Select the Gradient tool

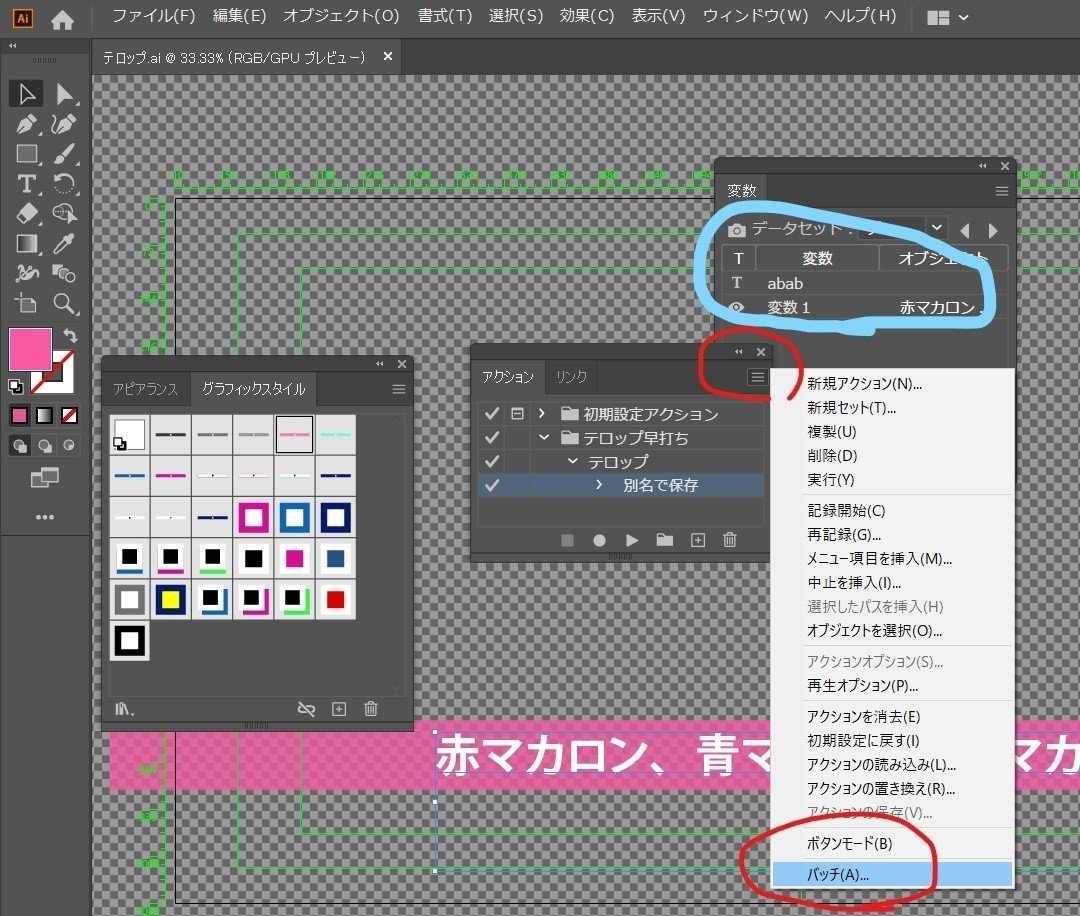coord(27,244)
